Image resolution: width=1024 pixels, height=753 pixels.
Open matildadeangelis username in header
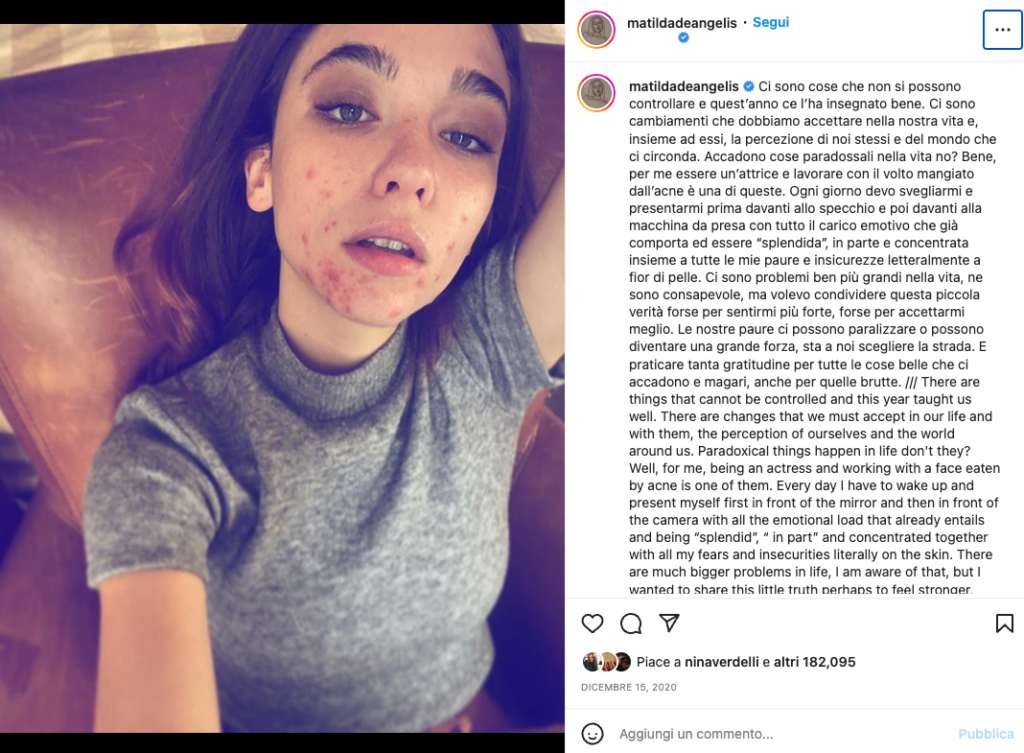[682, 23]
